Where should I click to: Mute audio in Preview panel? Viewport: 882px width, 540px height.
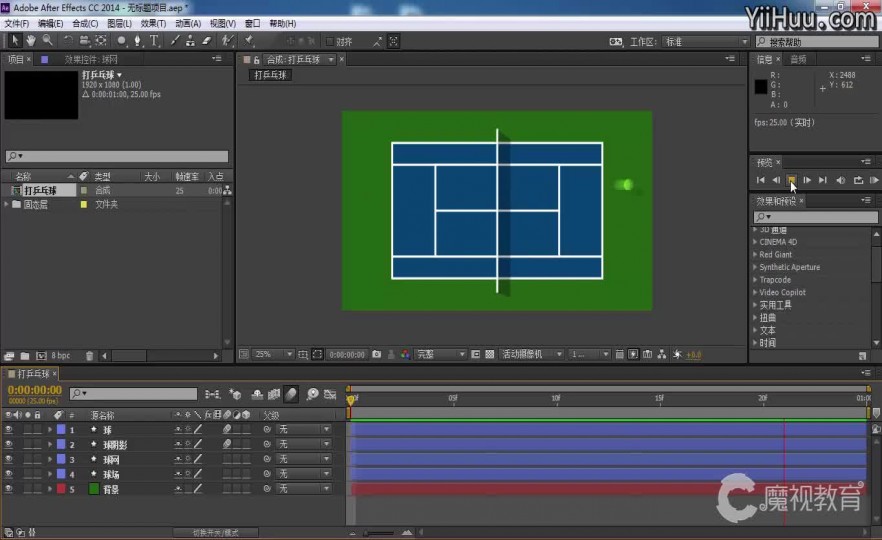click(840, 179)
